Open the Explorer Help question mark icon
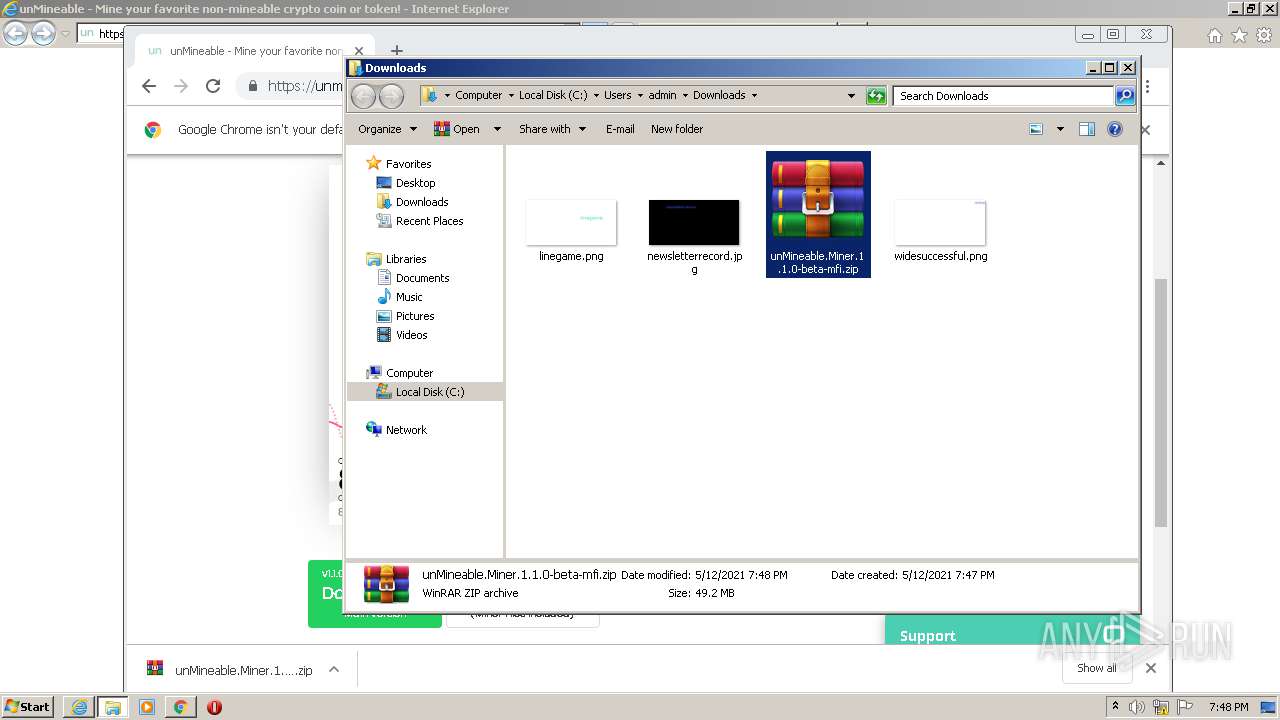This screenshot has width=1280, height=720. [1115, 129]
